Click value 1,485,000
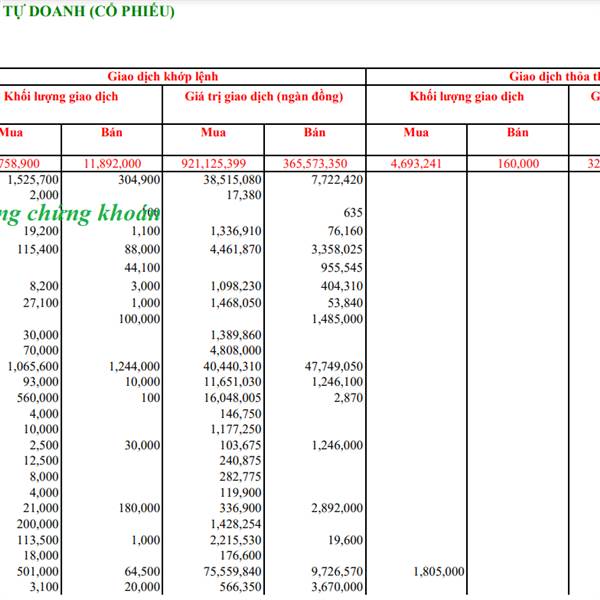 click(337, 319)
